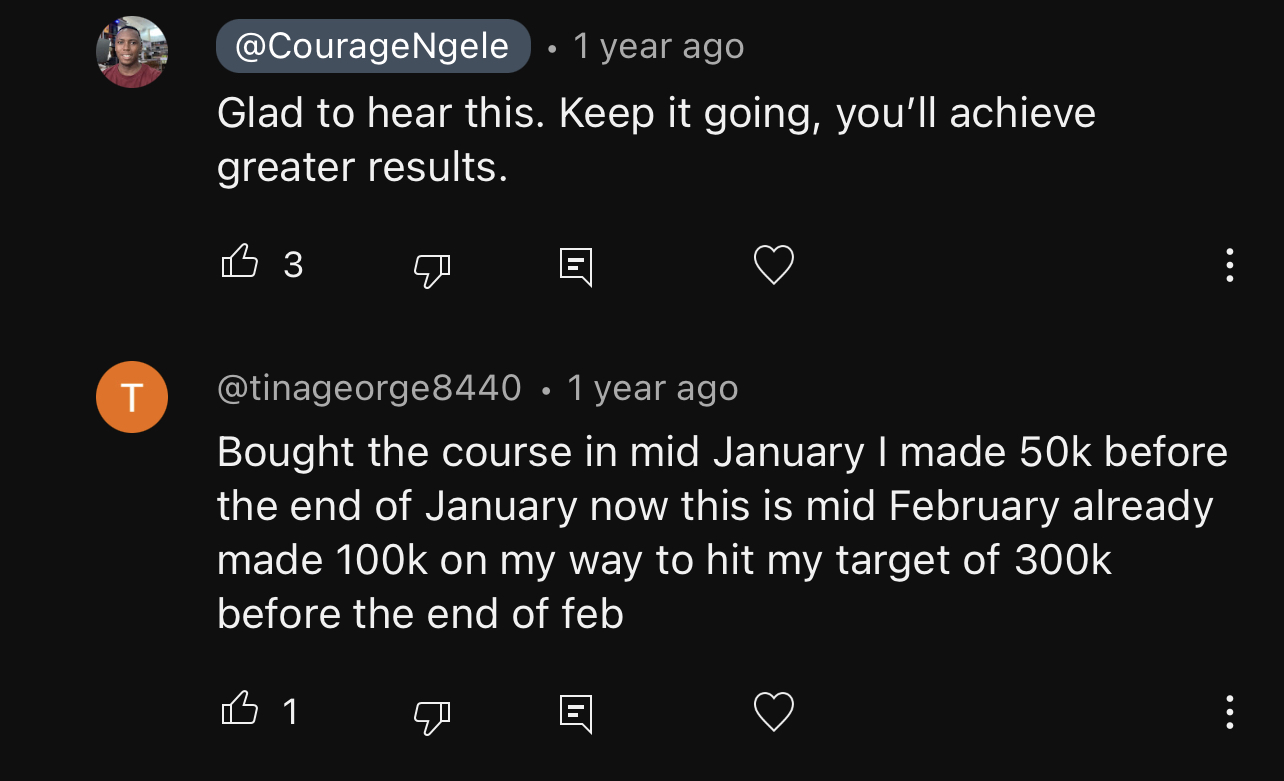Like the @CourageNgele comment
1284x781 pixels.
point(239,264)
